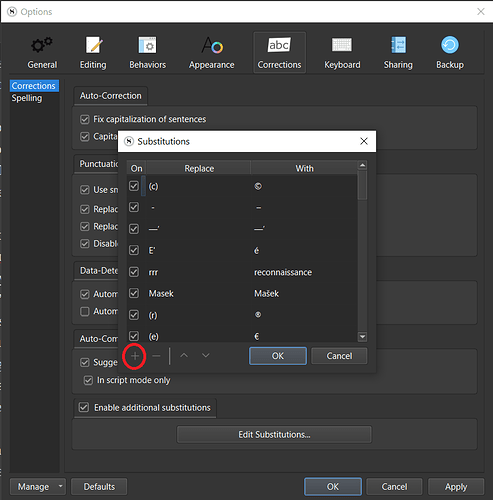
Task: Open the Keyboard options pane
Action: 342,53
